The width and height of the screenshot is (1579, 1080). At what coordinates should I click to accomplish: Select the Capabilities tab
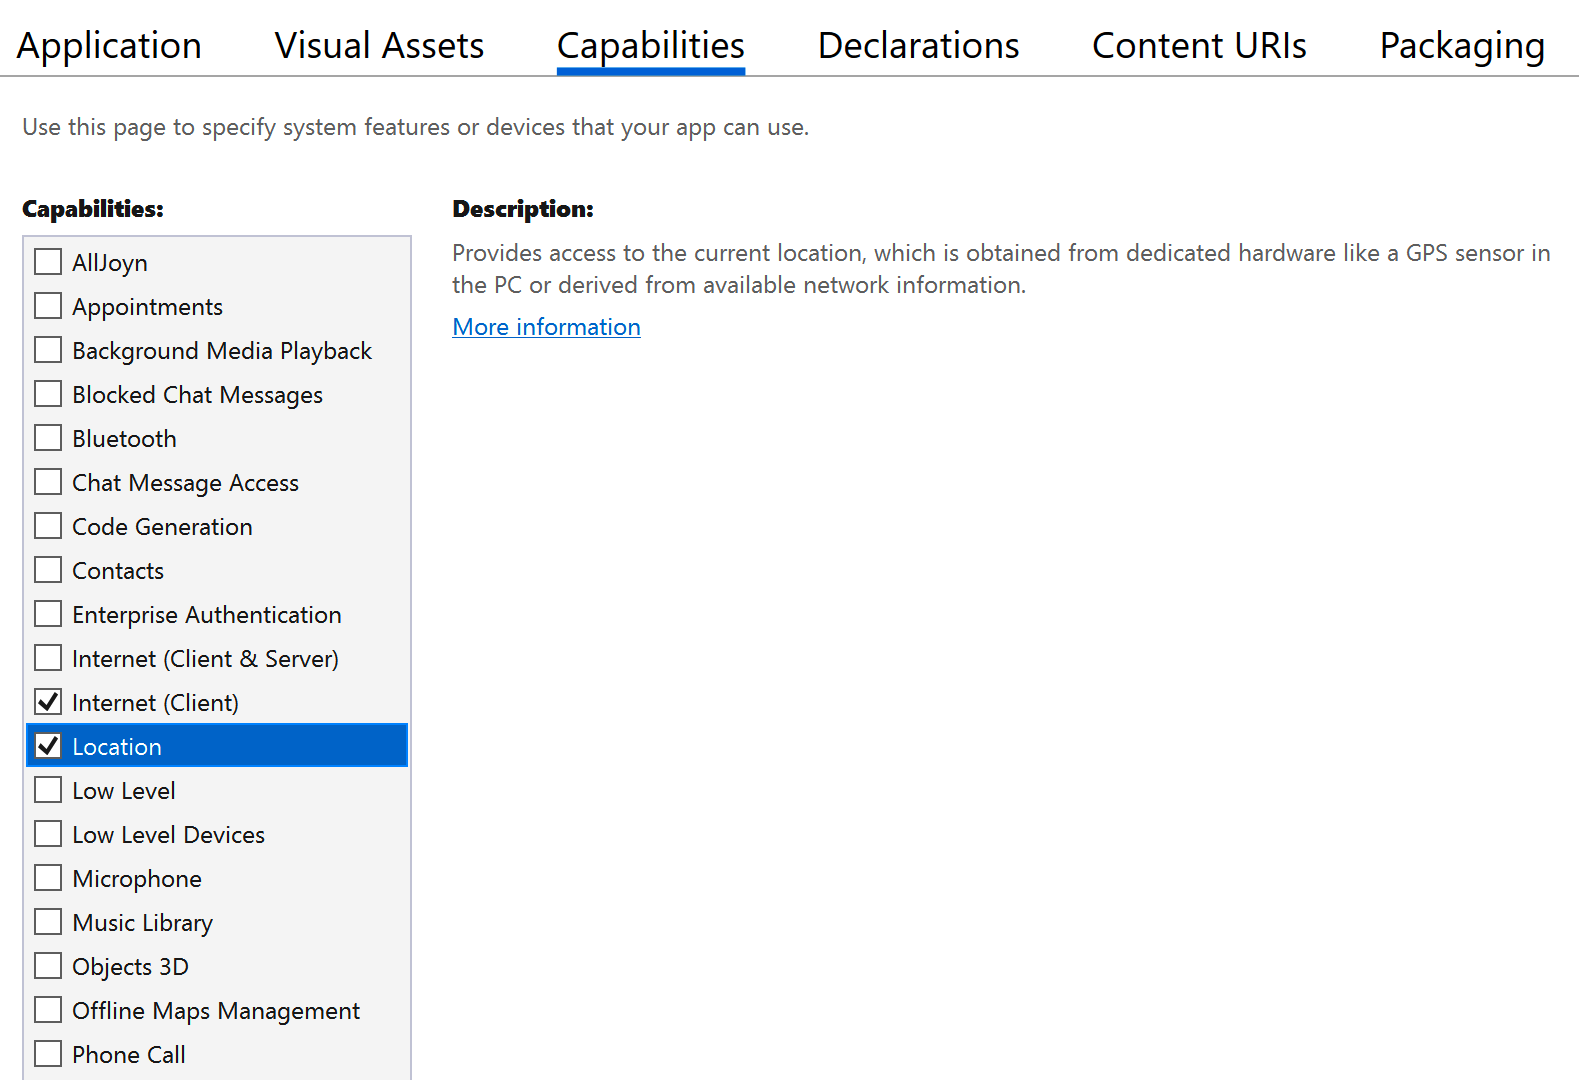point(651,46)
